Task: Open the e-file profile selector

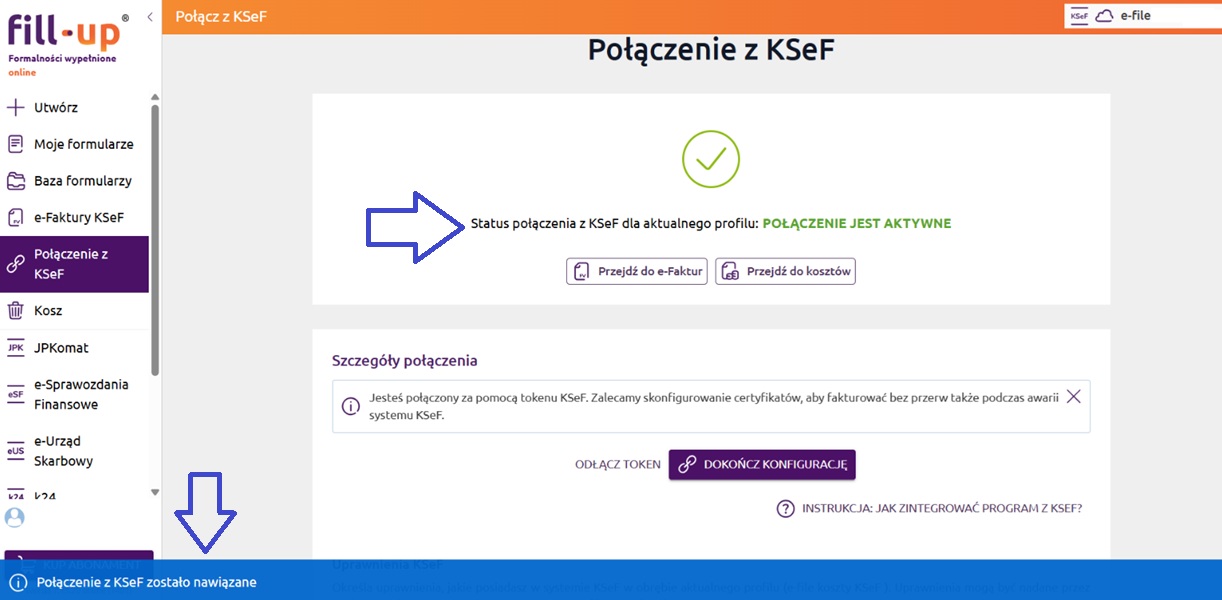Action: click(x=1140, y=16)
